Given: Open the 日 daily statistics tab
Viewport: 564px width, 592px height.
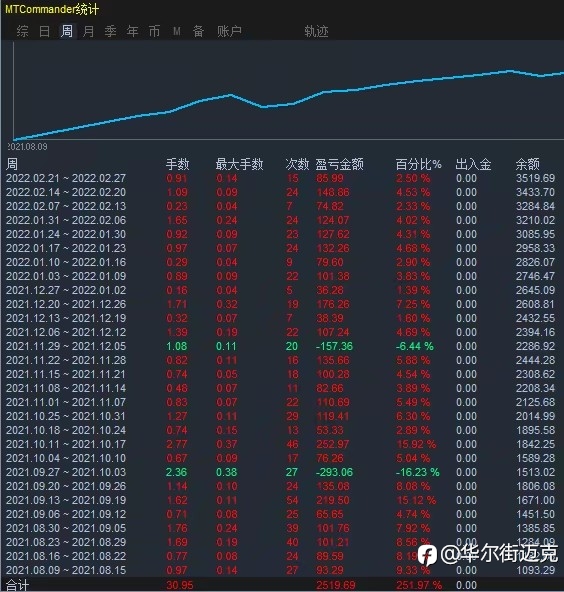Looking at the screenshot, I should tap(45, 31).
